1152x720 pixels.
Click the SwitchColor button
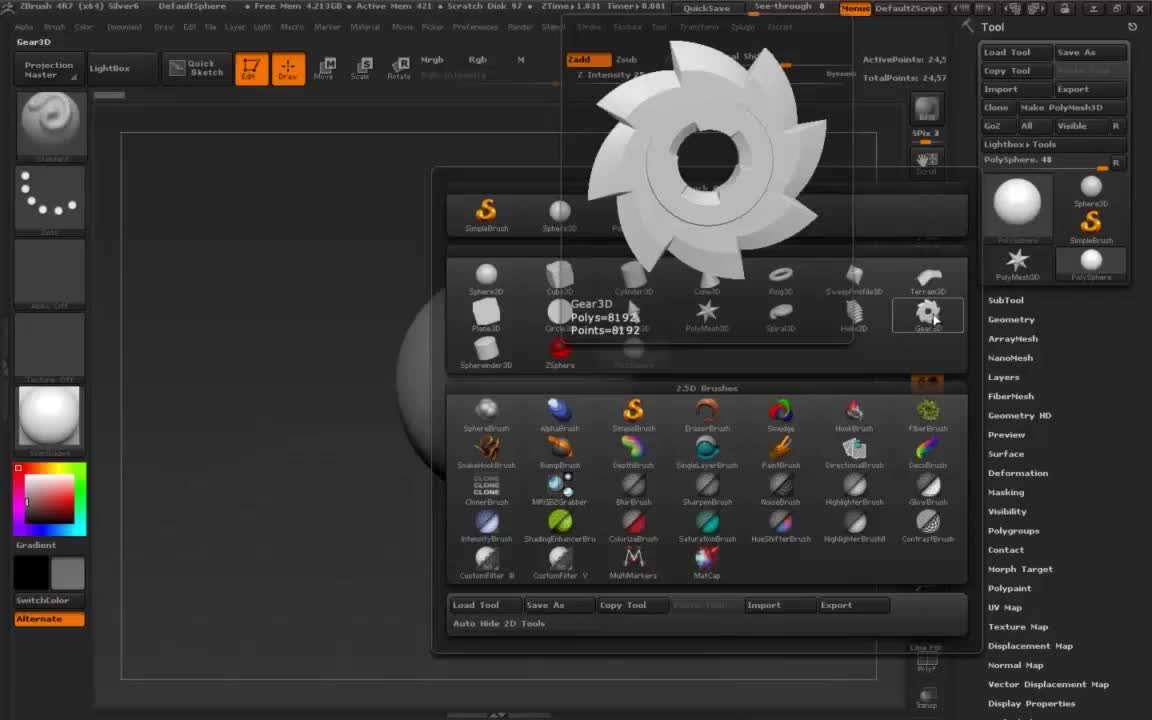49,600
